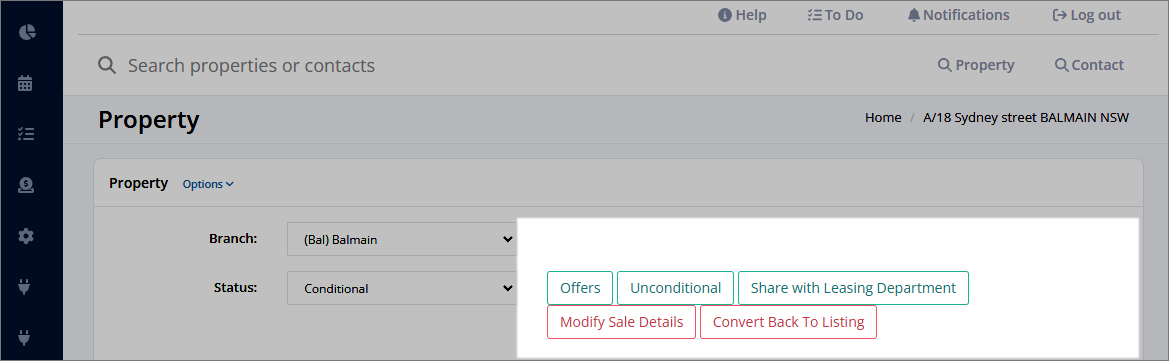Click Convert Back To Listing button
Screen dimensions: 1169x361
click(x=788, y=322)
